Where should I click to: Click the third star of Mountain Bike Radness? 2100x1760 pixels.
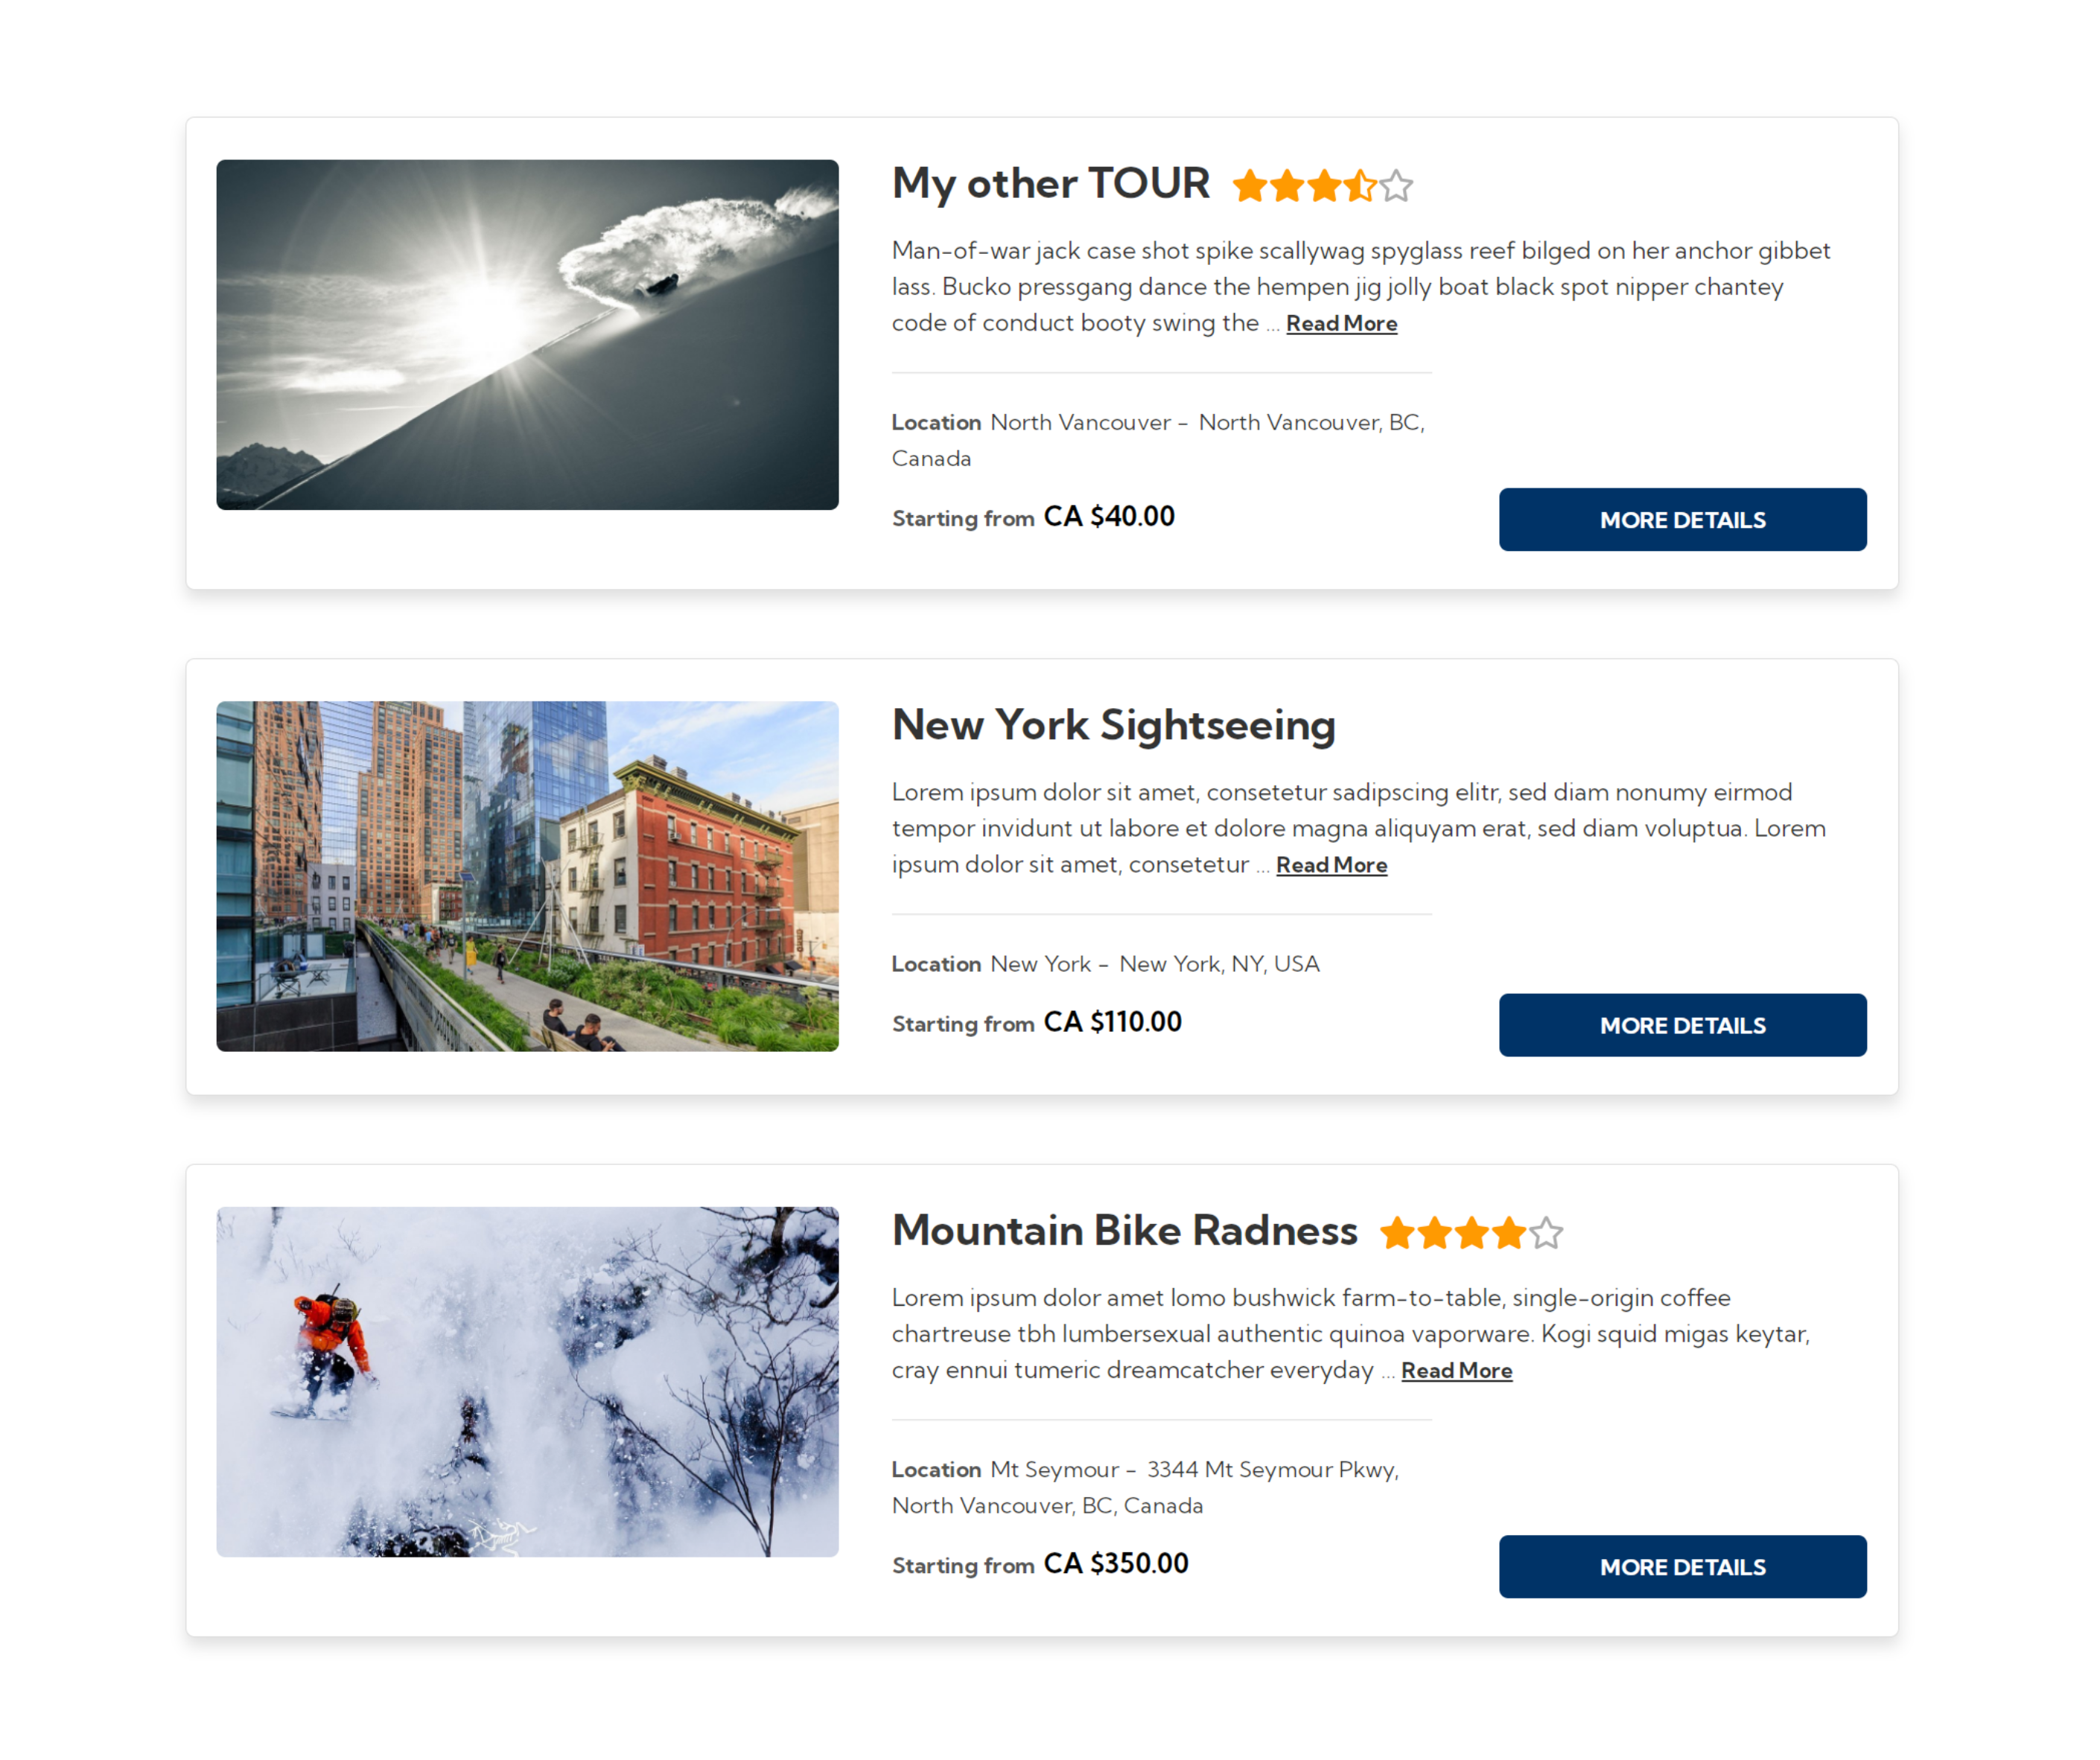click(1472, 1233)
